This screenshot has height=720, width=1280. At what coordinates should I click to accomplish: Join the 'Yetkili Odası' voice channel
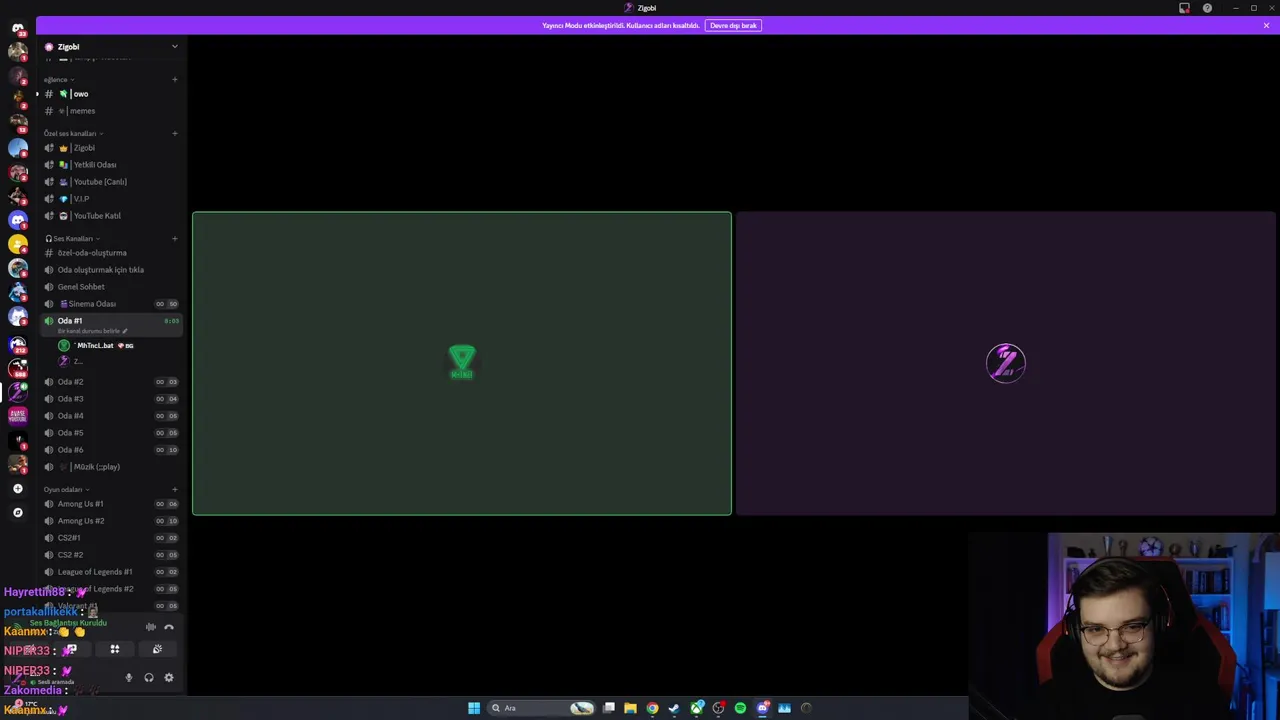tap(111, 165)
